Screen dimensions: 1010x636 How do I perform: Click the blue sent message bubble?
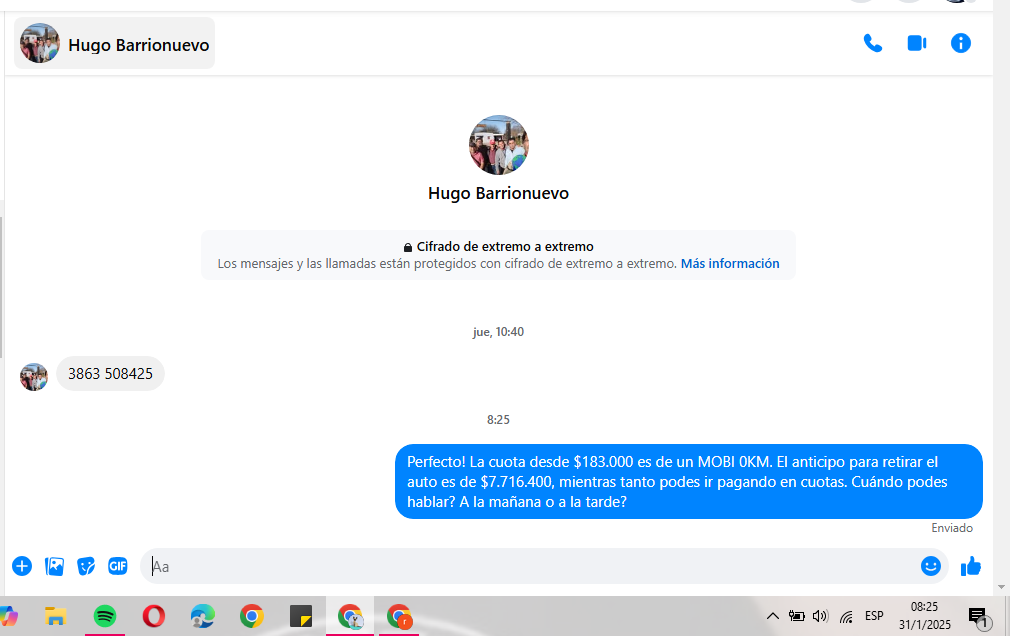coord(688,482)
